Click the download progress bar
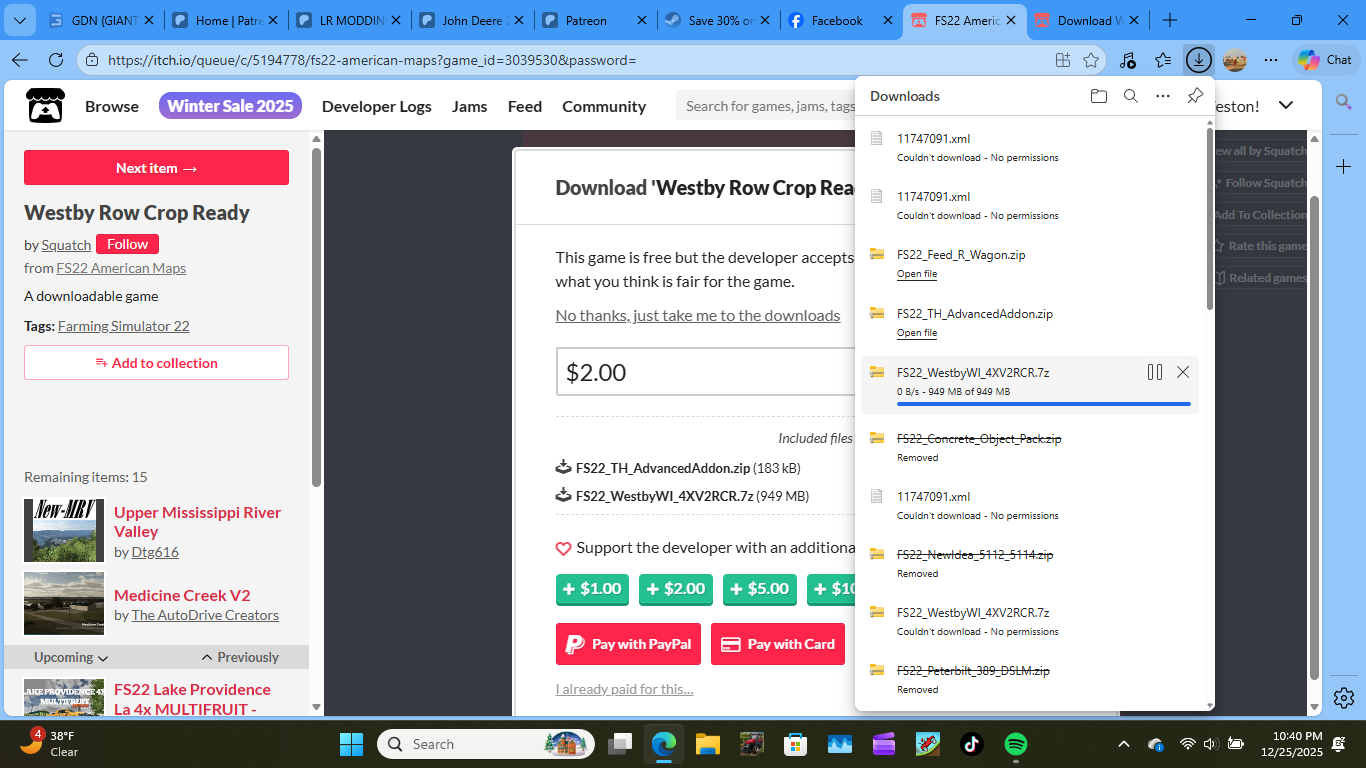This screenshot has height=768, width=1366. pyautogui.click(x=1044, y=404)
